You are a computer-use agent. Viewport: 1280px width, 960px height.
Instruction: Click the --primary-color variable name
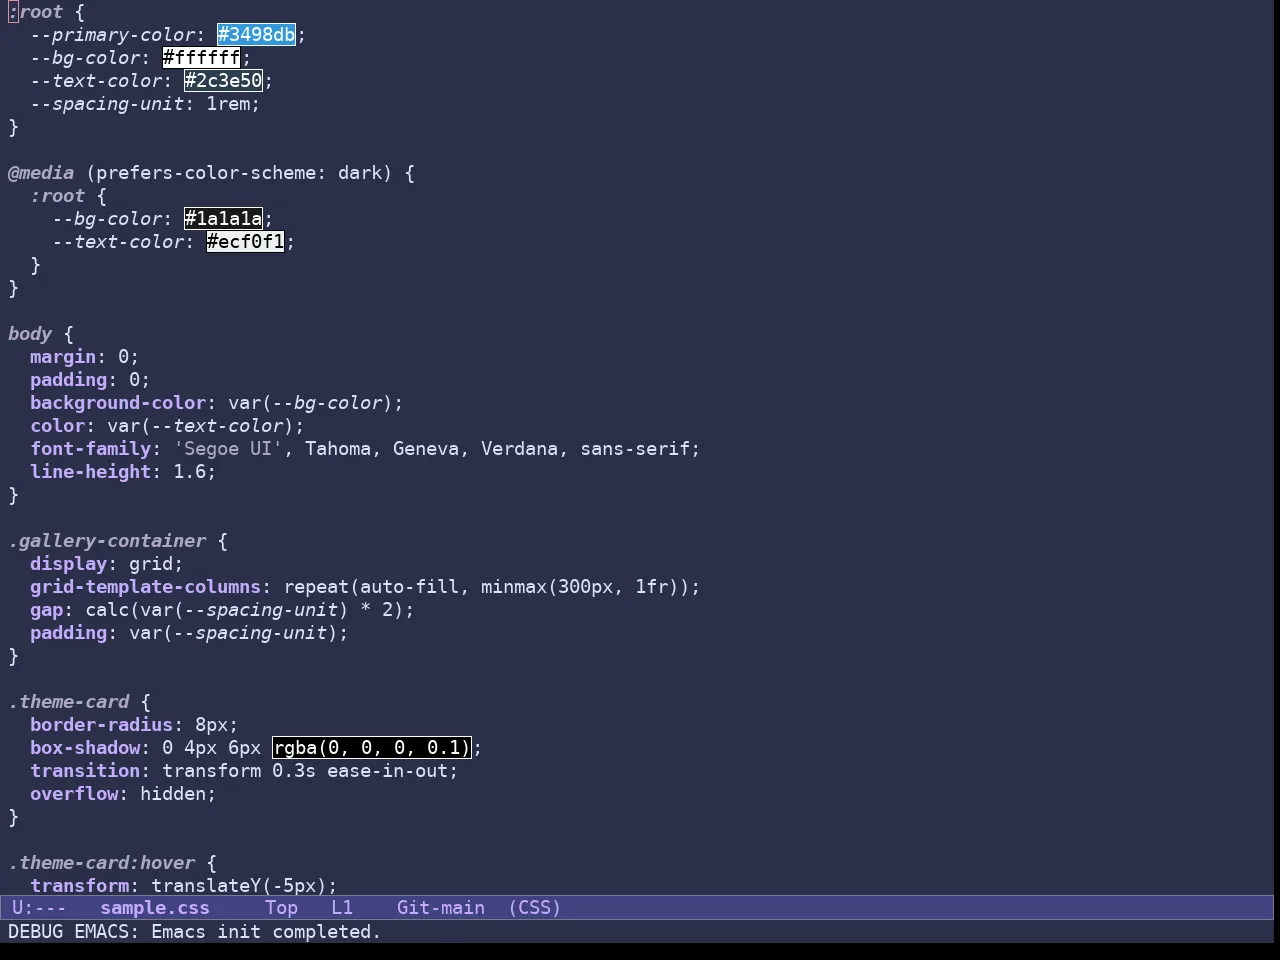tap(113, 35)
